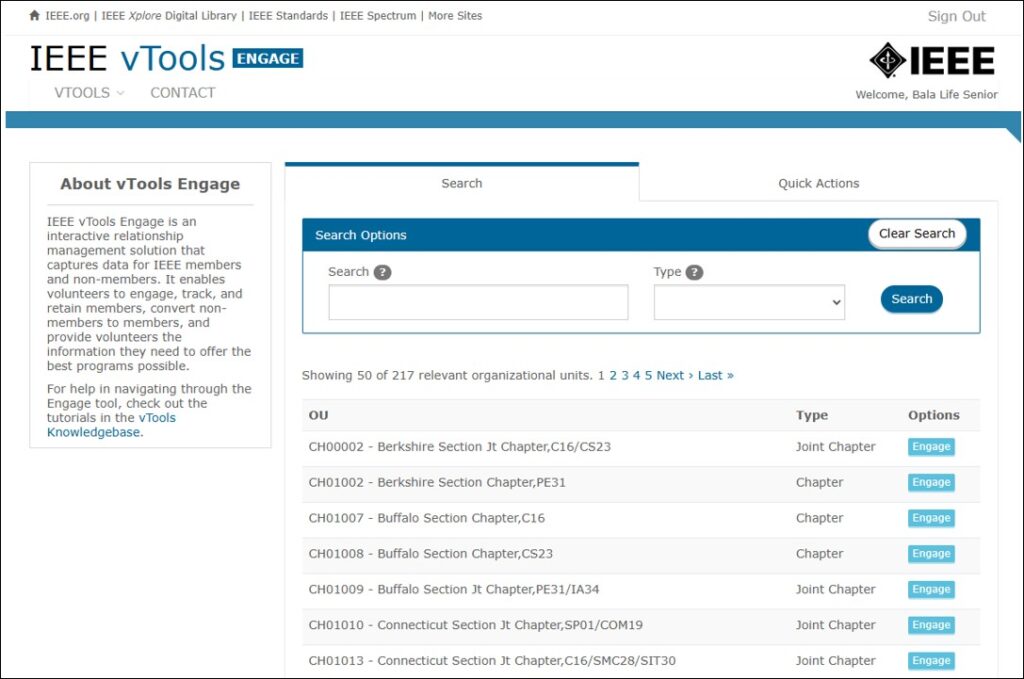Click the Search Options panel title
1024x679 pixels.
(360, 235)
